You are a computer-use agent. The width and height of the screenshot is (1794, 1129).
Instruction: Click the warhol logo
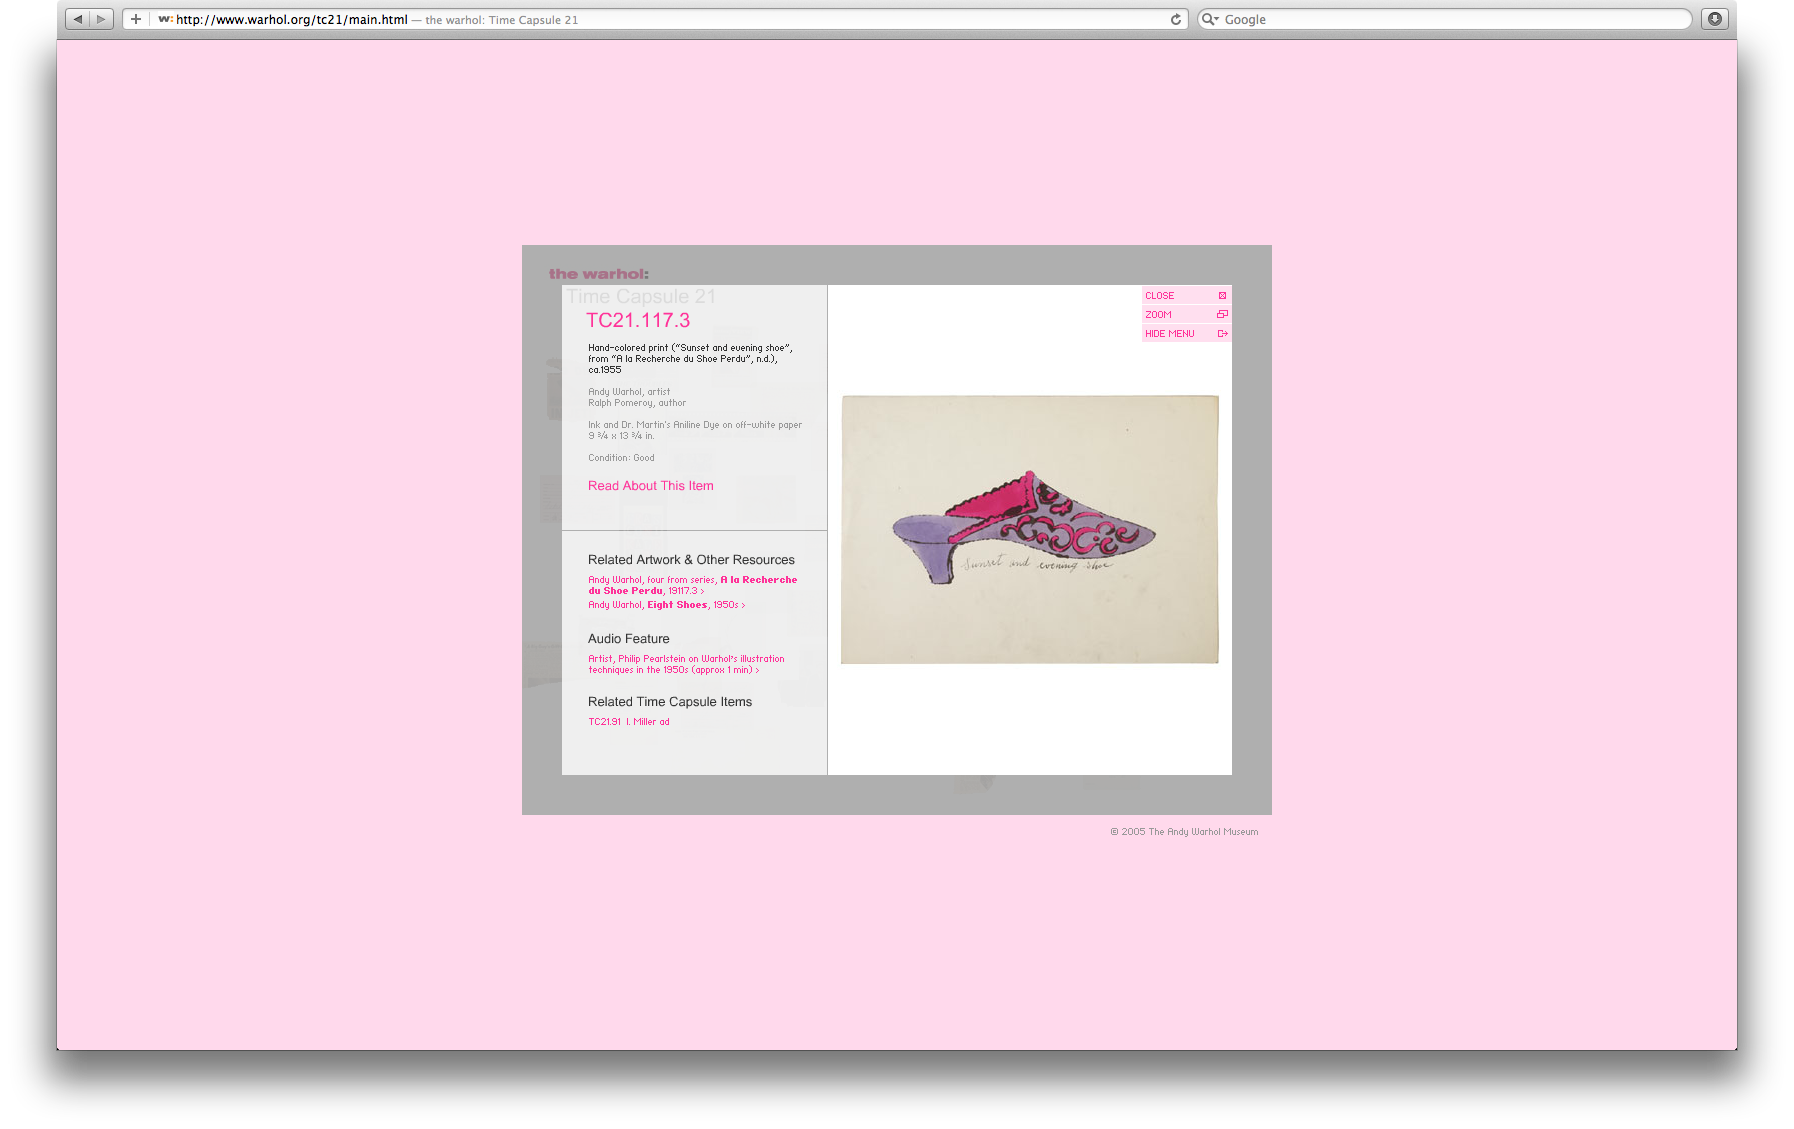click(598, 274)
